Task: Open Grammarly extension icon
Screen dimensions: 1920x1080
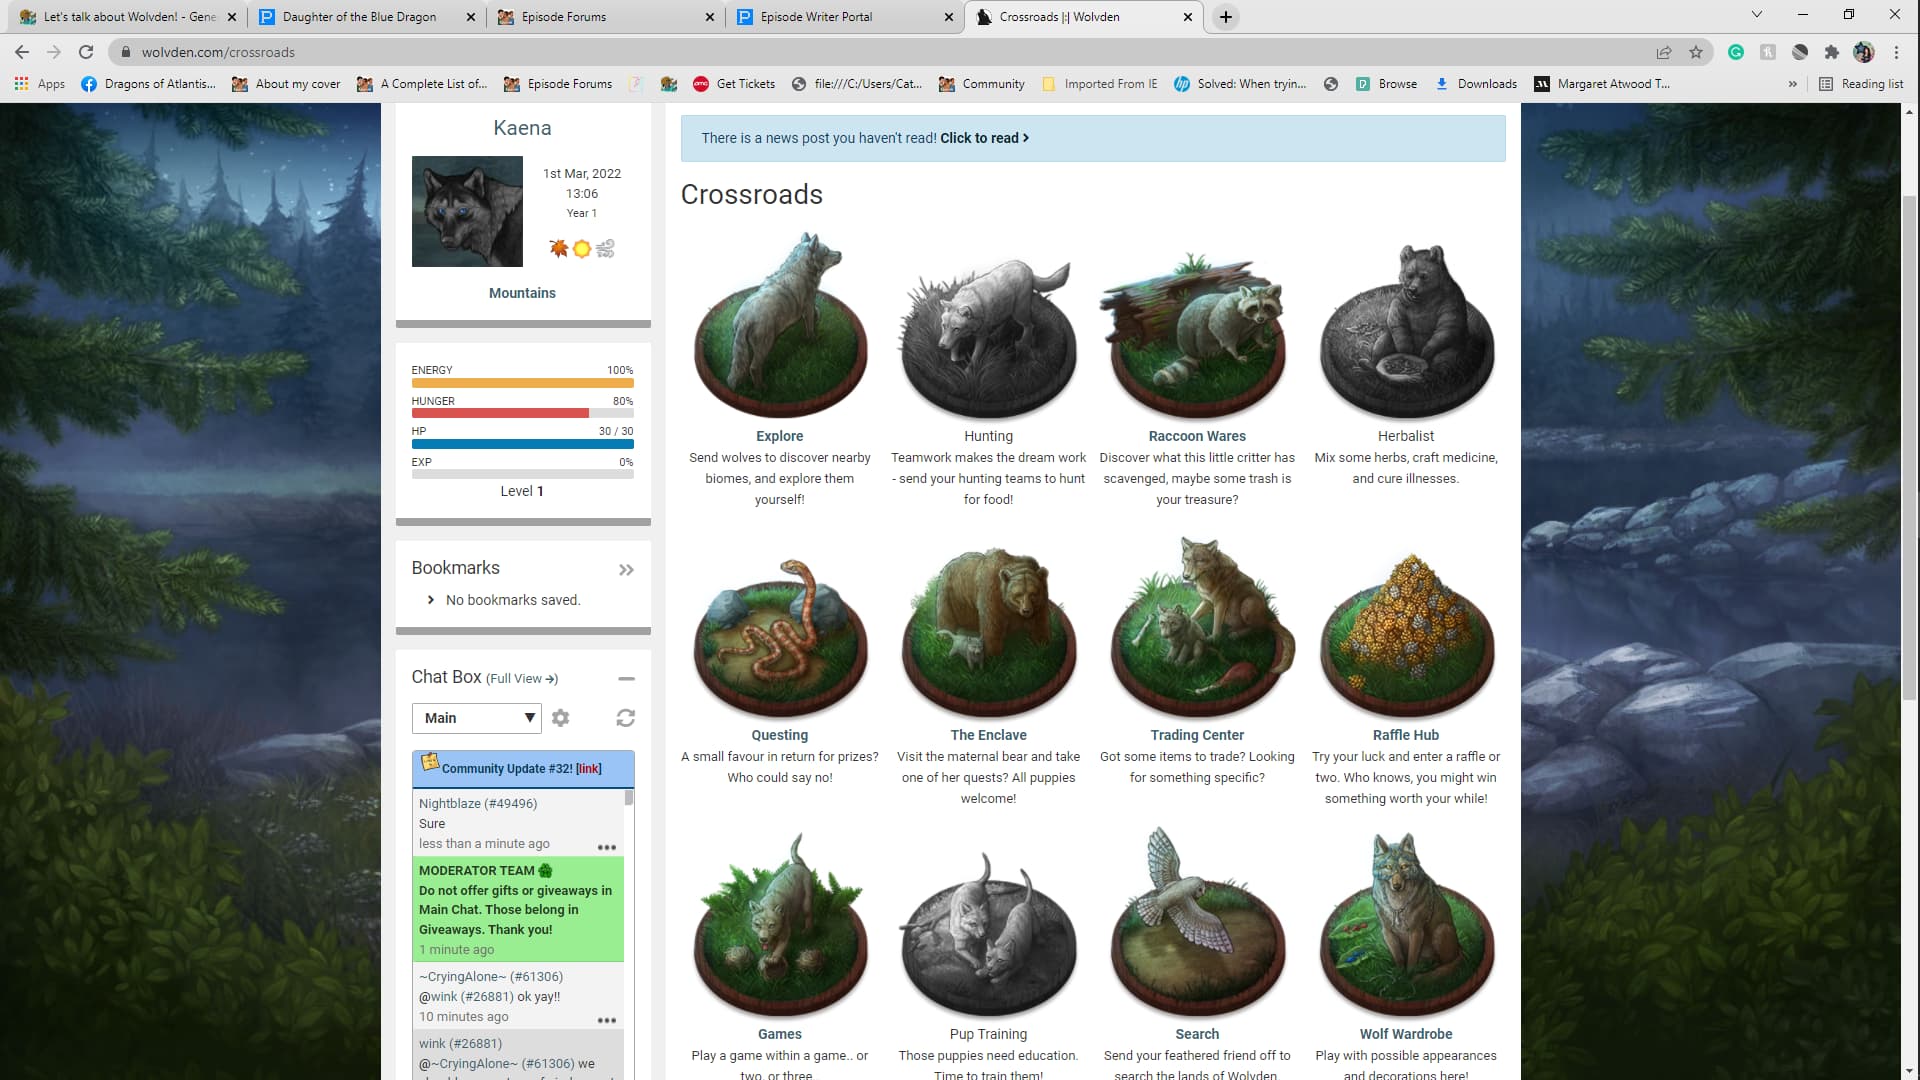Action: [1736, 52]
